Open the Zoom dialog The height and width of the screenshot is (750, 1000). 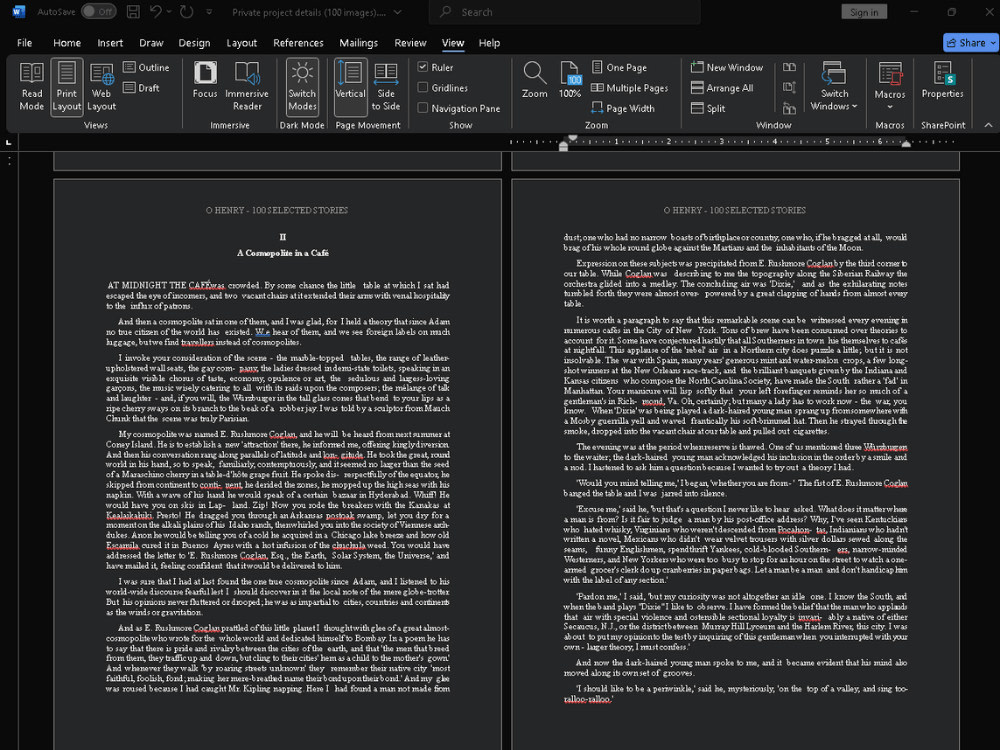pyautogui.click(x=534, y=80)
